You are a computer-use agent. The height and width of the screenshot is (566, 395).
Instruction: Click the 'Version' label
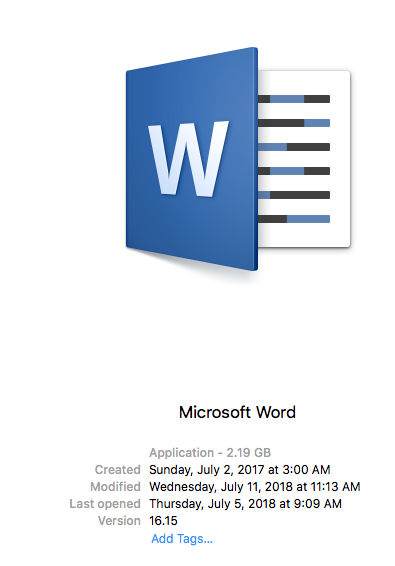119,521
